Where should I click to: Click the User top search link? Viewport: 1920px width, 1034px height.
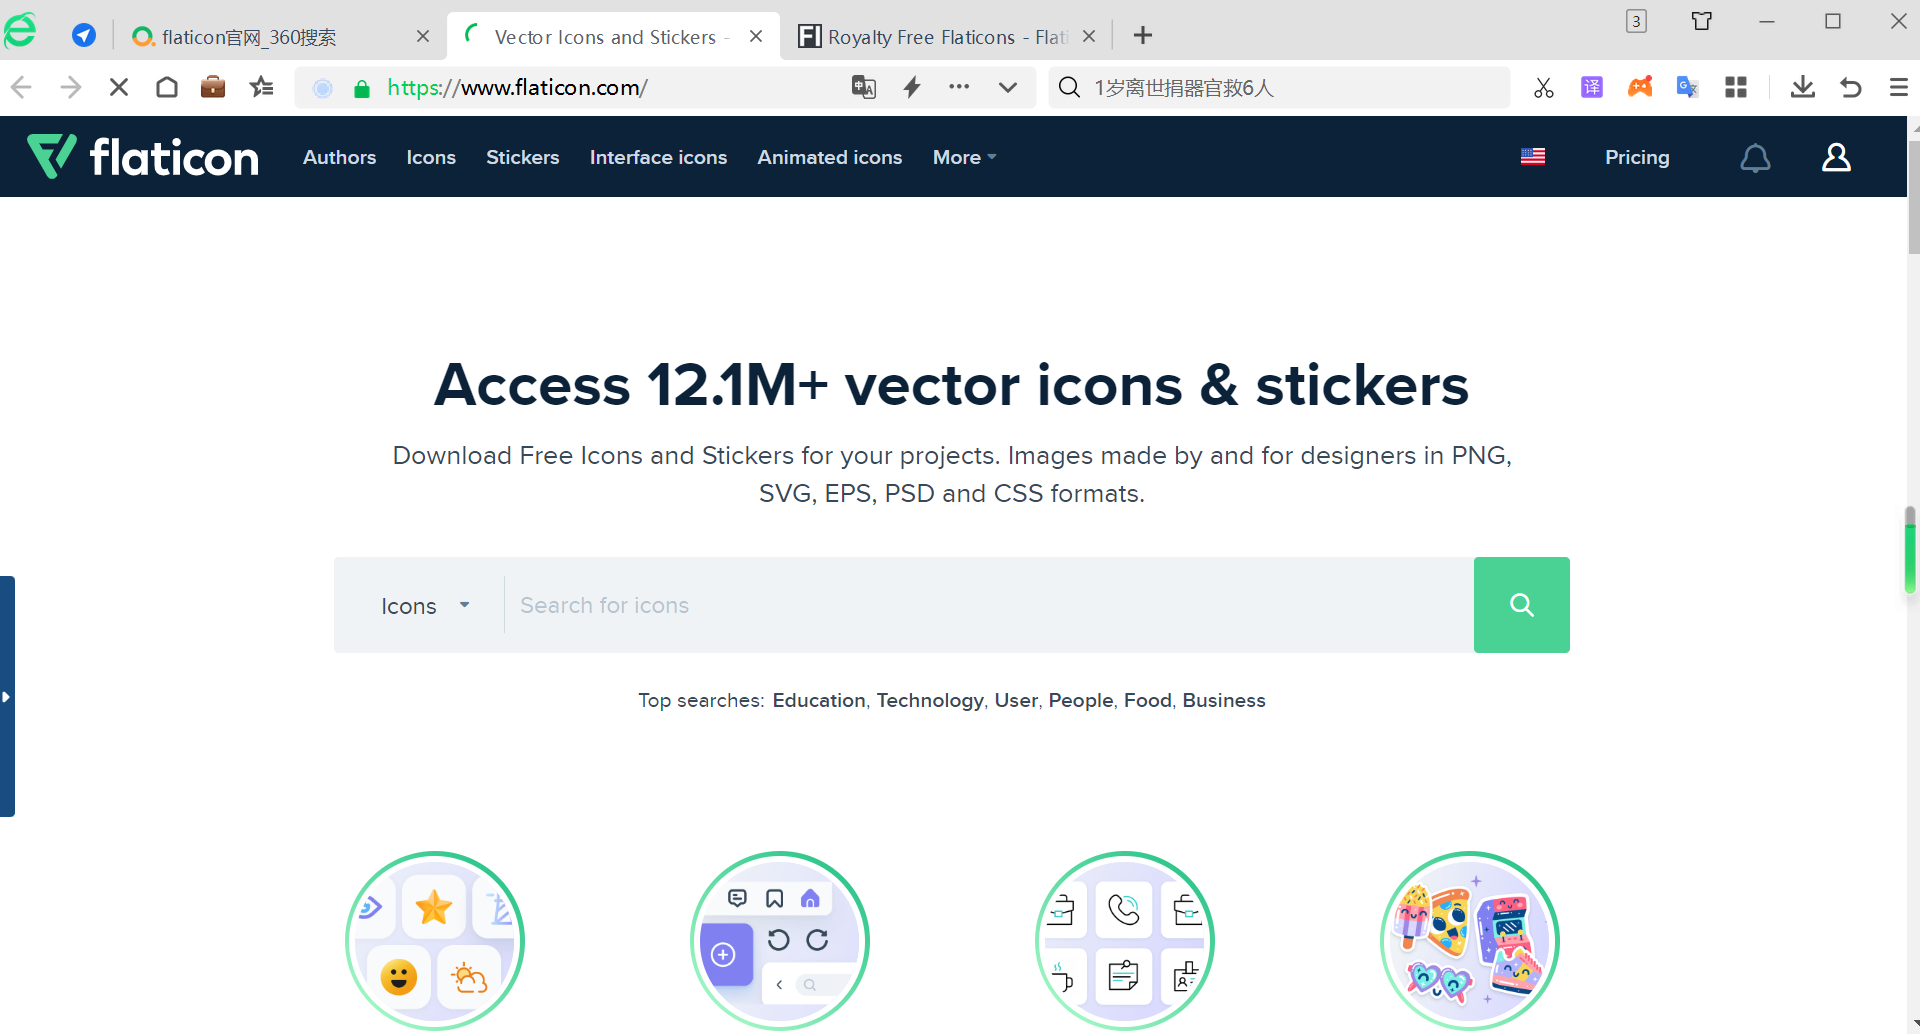pos(1016,700)
